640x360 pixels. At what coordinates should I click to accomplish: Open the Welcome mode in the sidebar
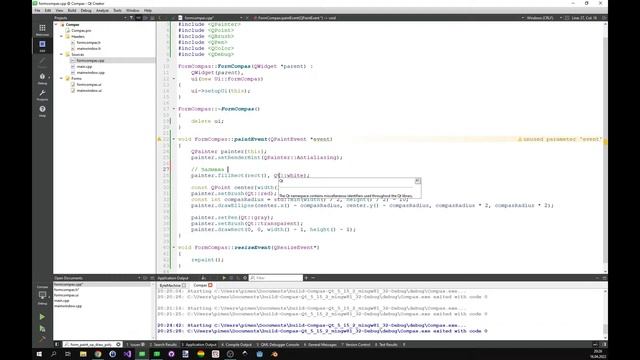[x=42, y=30]
